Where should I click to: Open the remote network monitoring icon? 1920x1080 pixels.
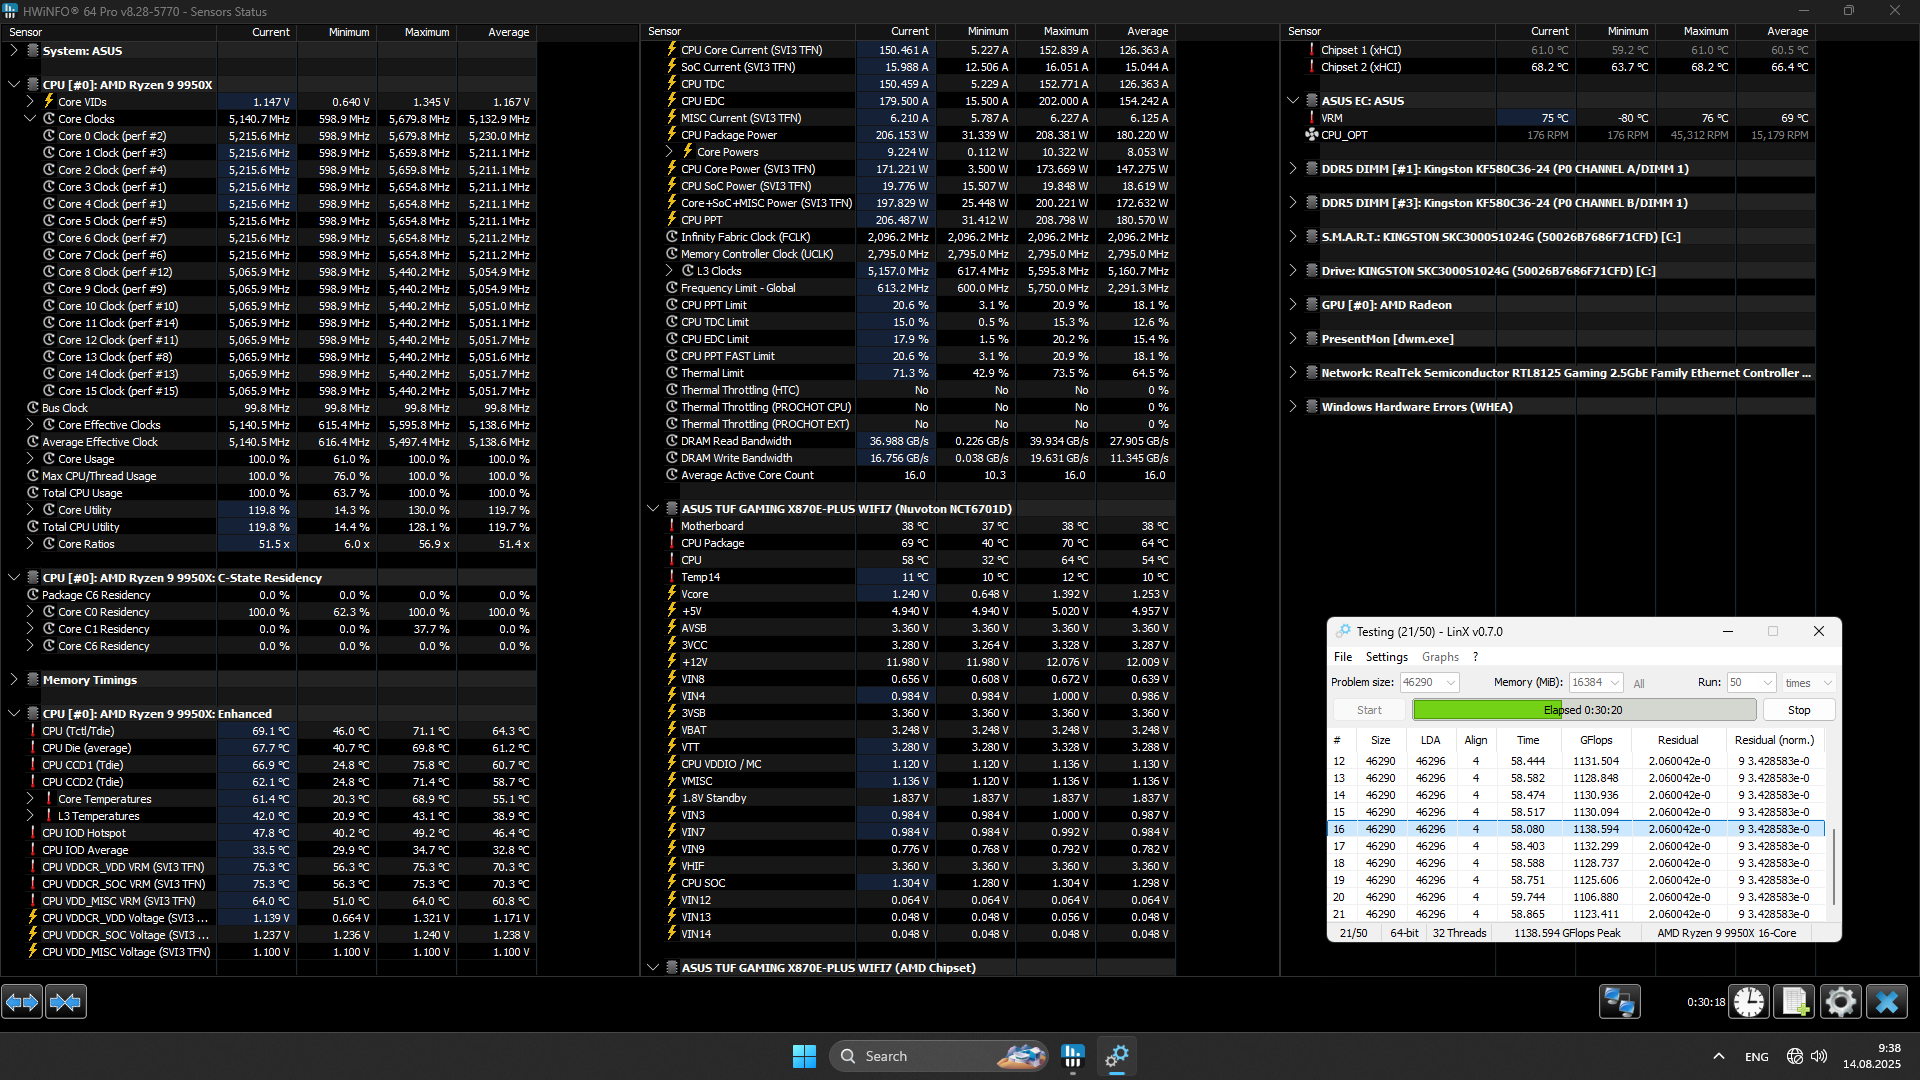tap(1619, 1002)
